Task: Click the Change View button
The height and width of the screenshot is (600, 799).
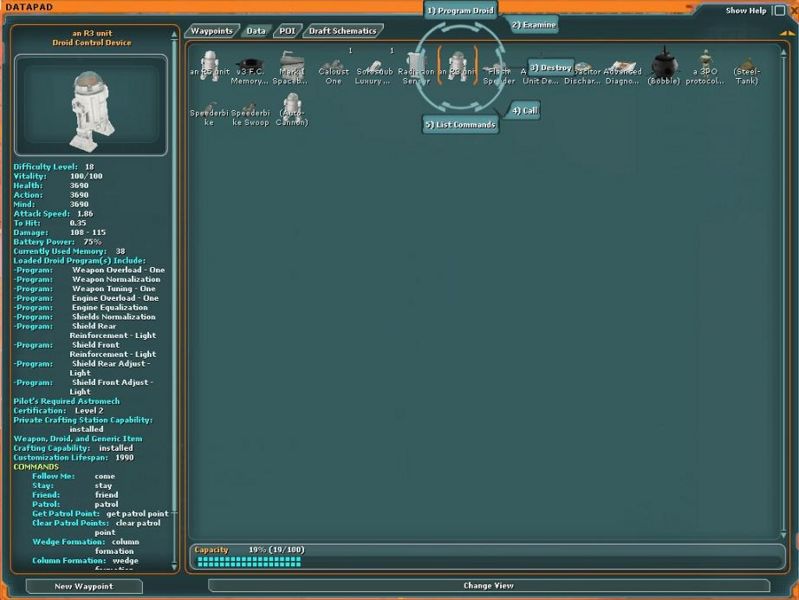Action: pyautogui.click(x=488, y=586)
